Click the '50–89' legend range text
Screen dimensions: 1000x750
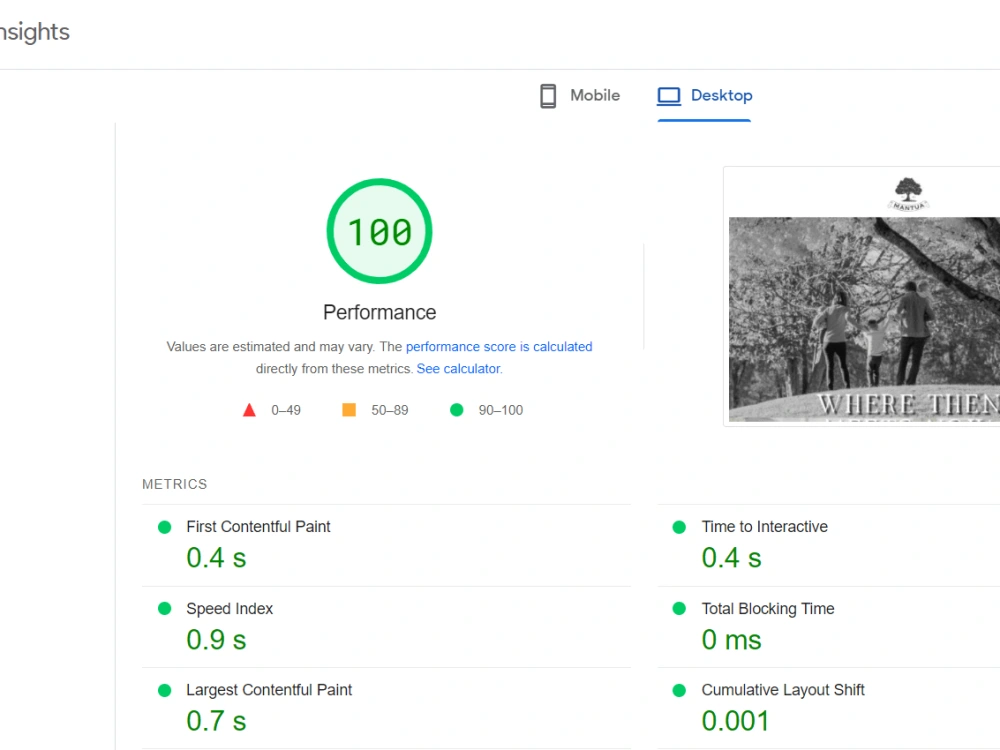390,410
